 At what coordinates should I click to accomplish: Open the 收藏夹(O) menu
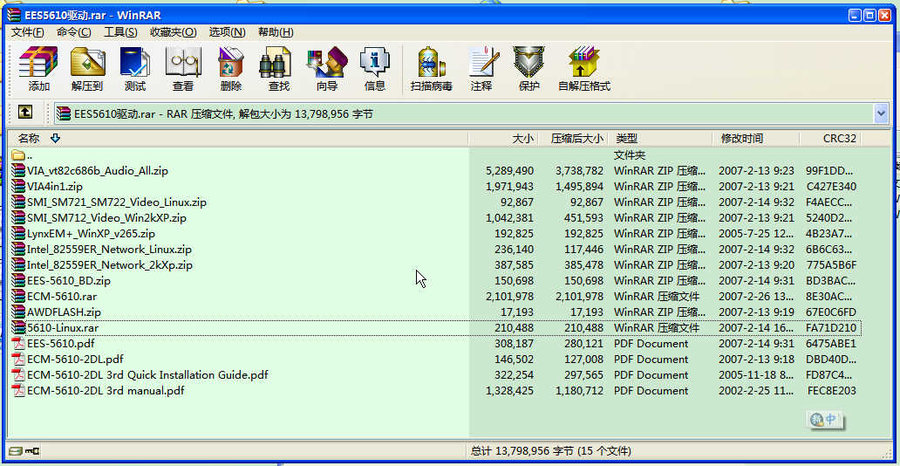click(173, 32)
